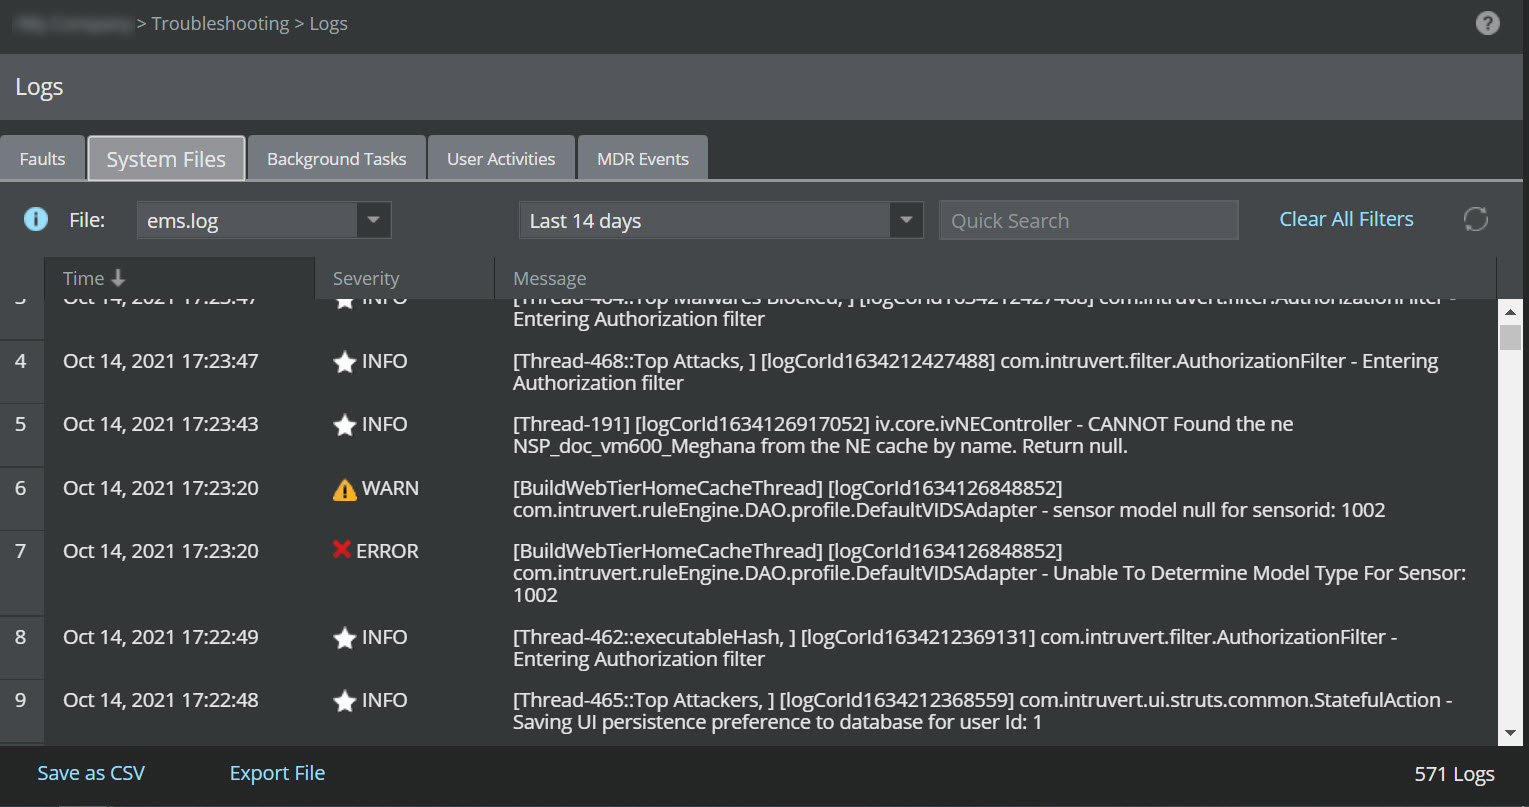This screenshot has height=807, width=1529.
Task: Click the star INFO icon in row 4
Action: click(x=344, y=362)
